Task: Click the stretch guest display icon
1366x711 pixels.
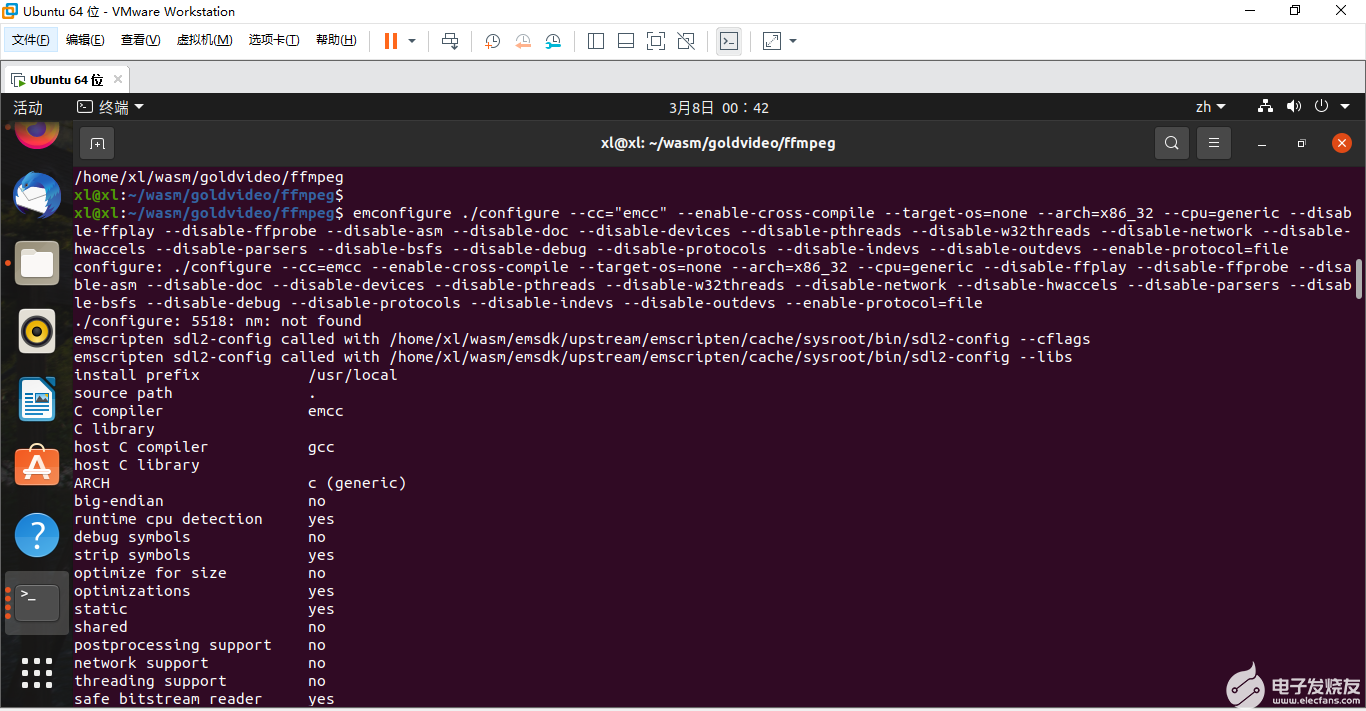Action: pos(772,41)
